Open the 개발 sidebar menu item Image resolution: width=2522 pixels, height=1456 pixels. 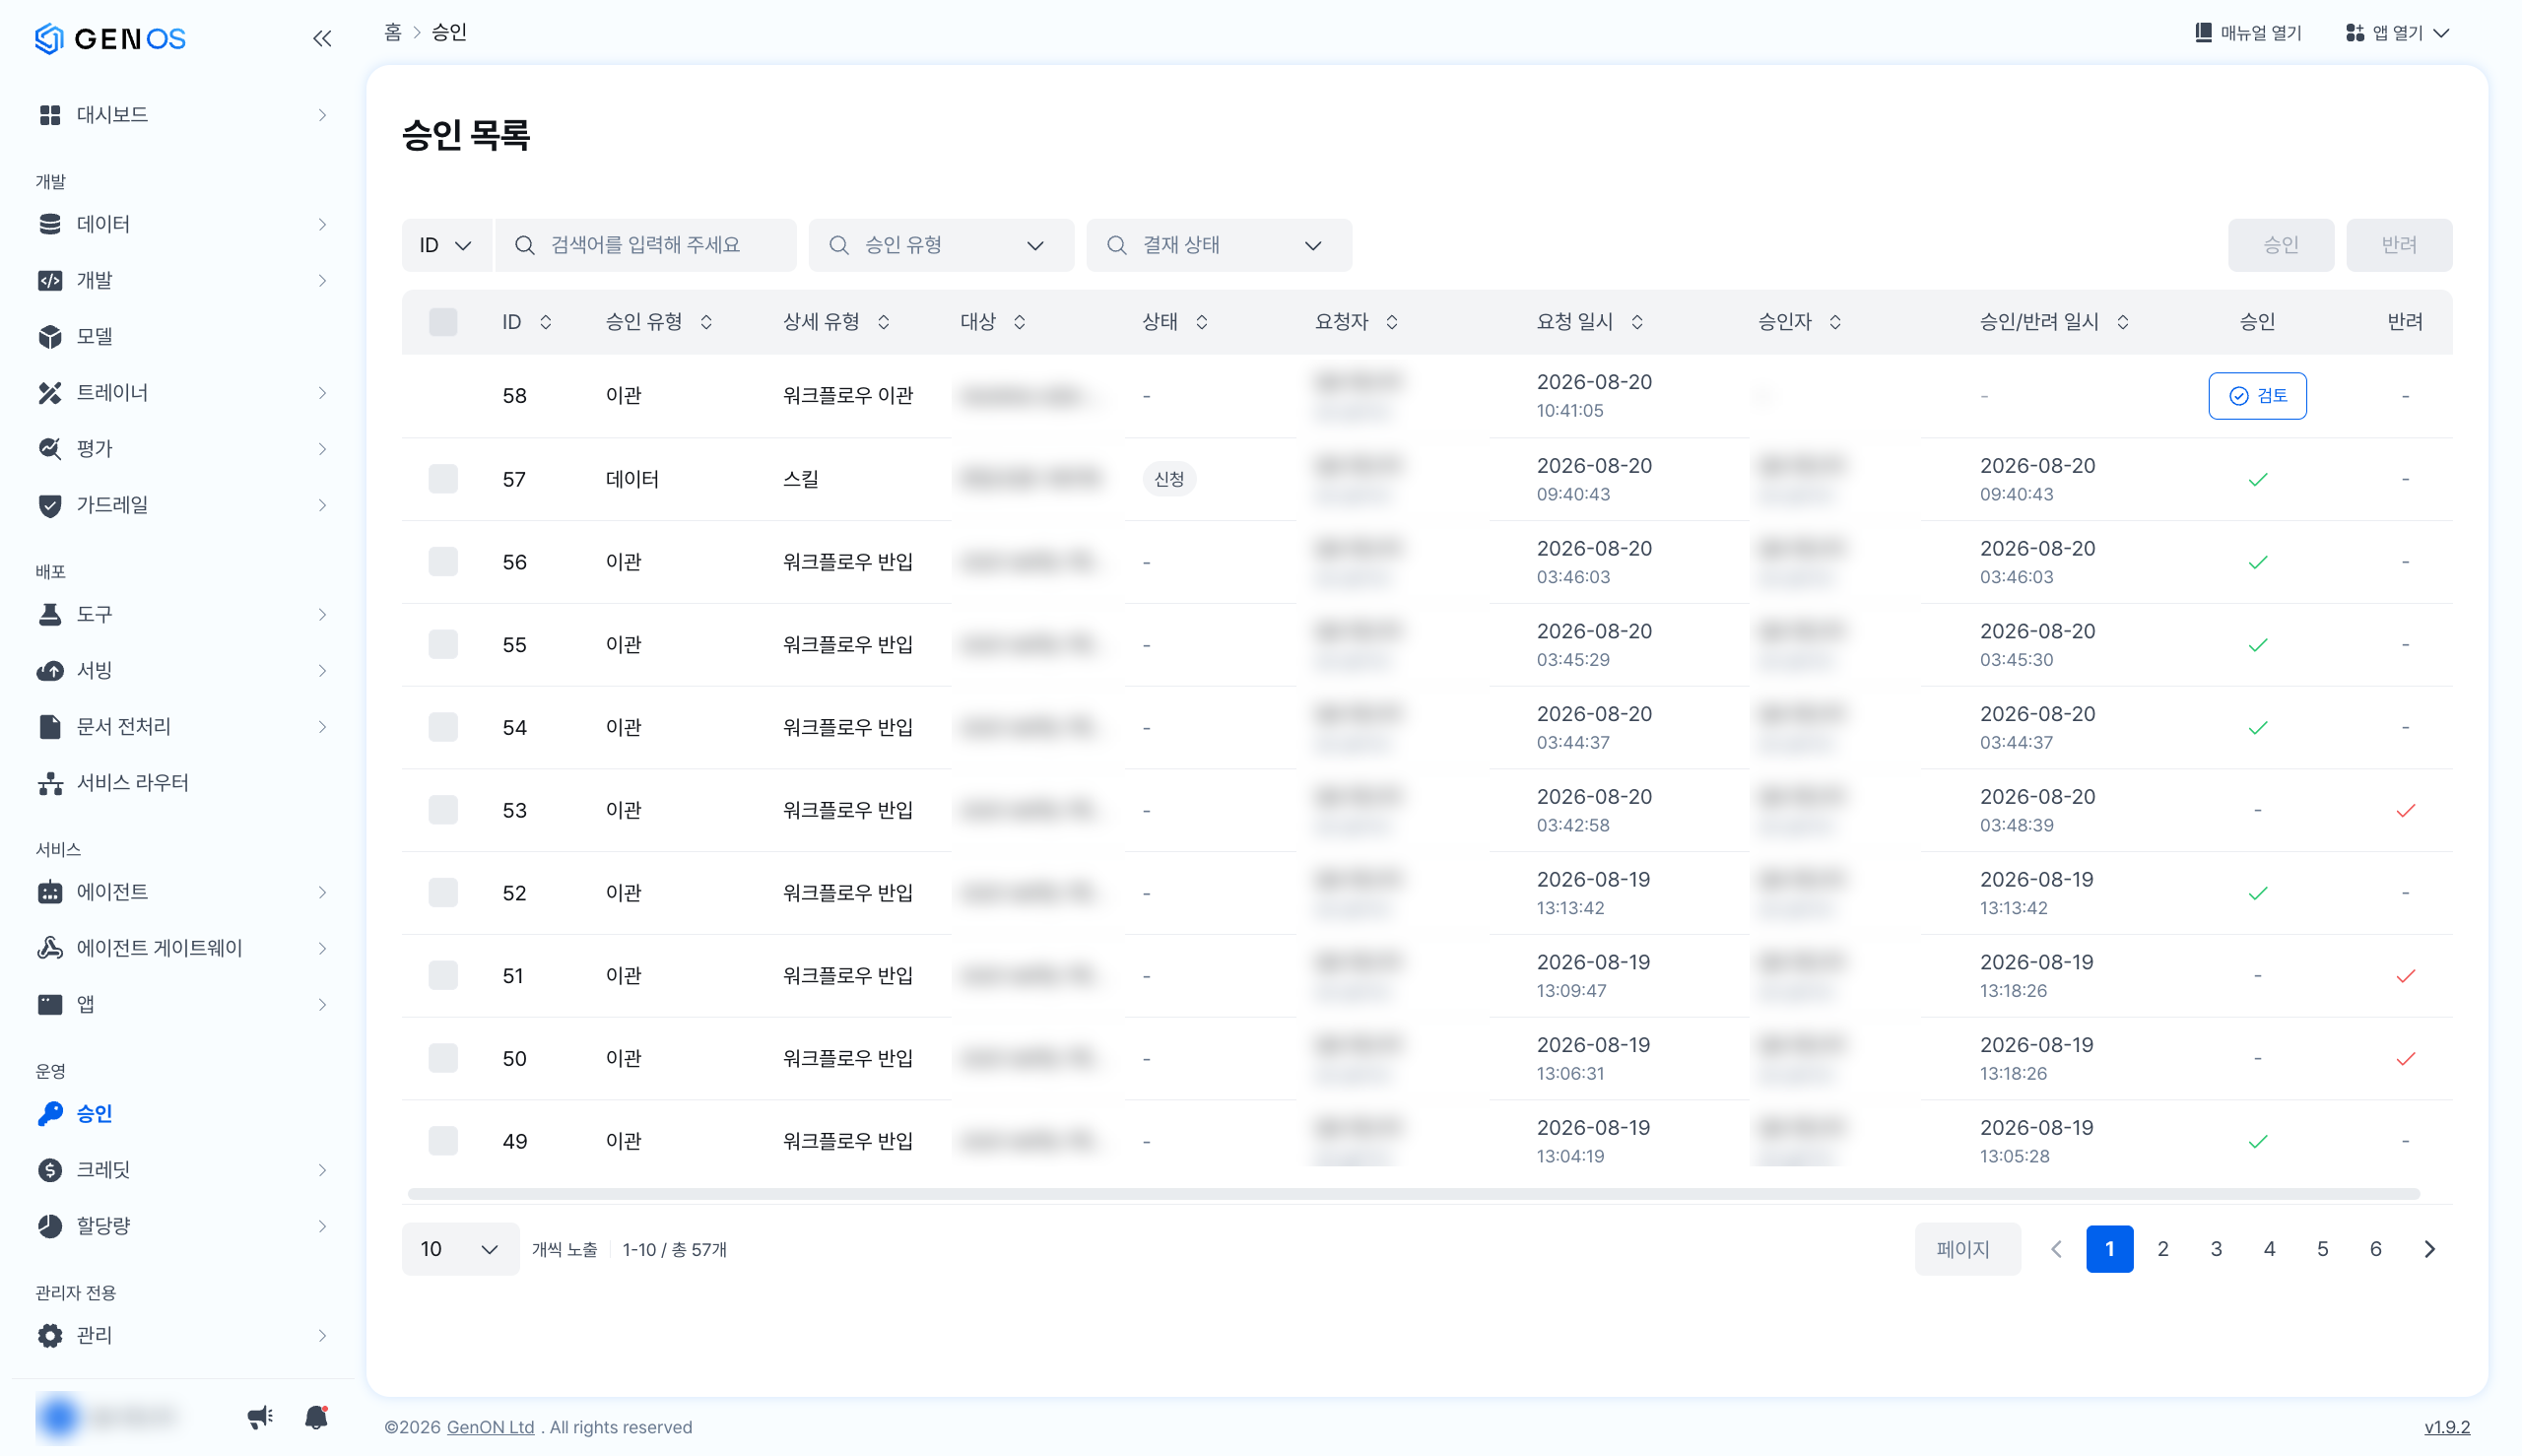(x=180, y=280)
